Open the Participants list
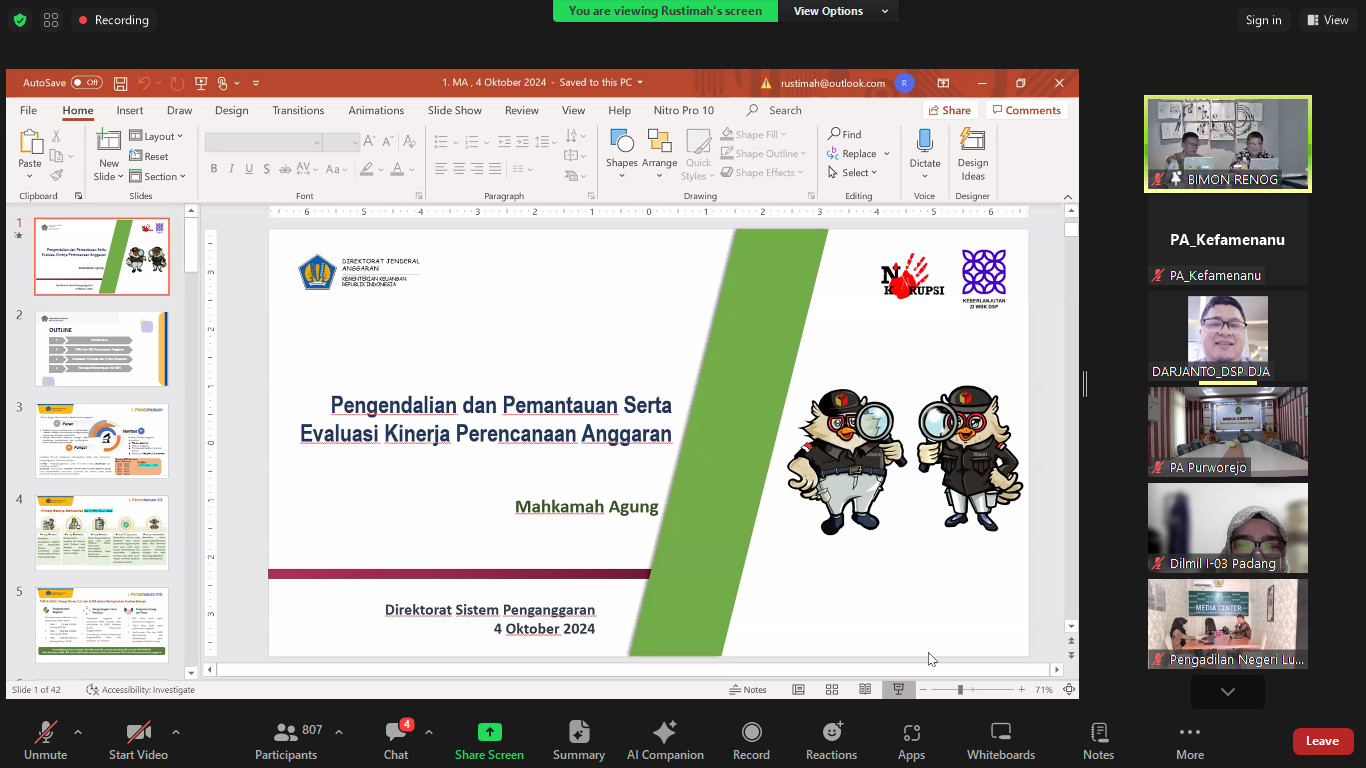1366x768 pixels. (x=286, y=741)
